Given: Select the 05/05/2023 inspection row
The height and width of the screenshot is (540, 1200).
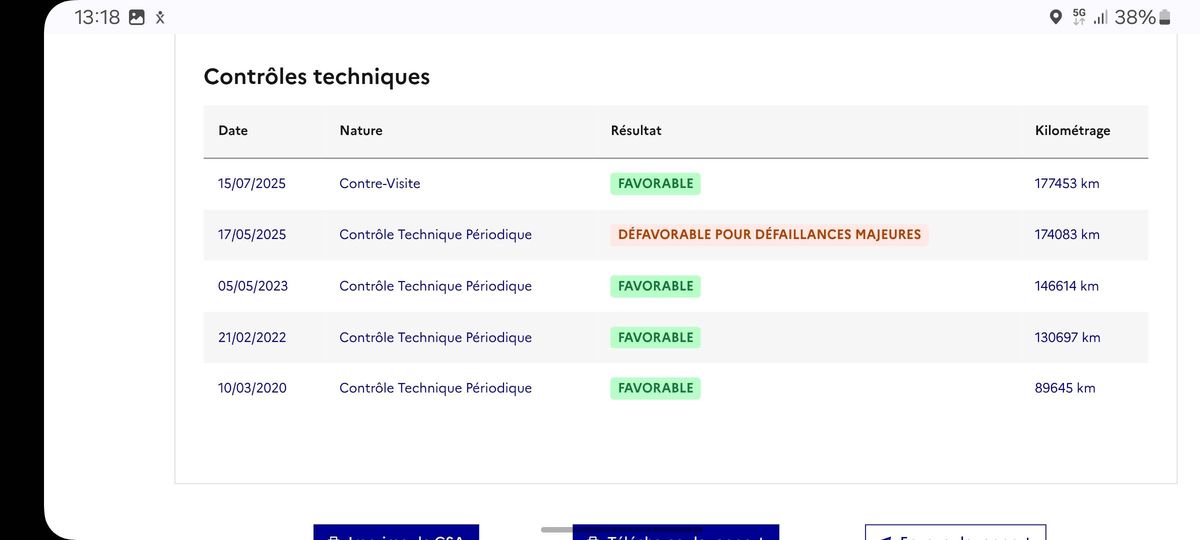Looking at the screenshot, I should (676, 286).
